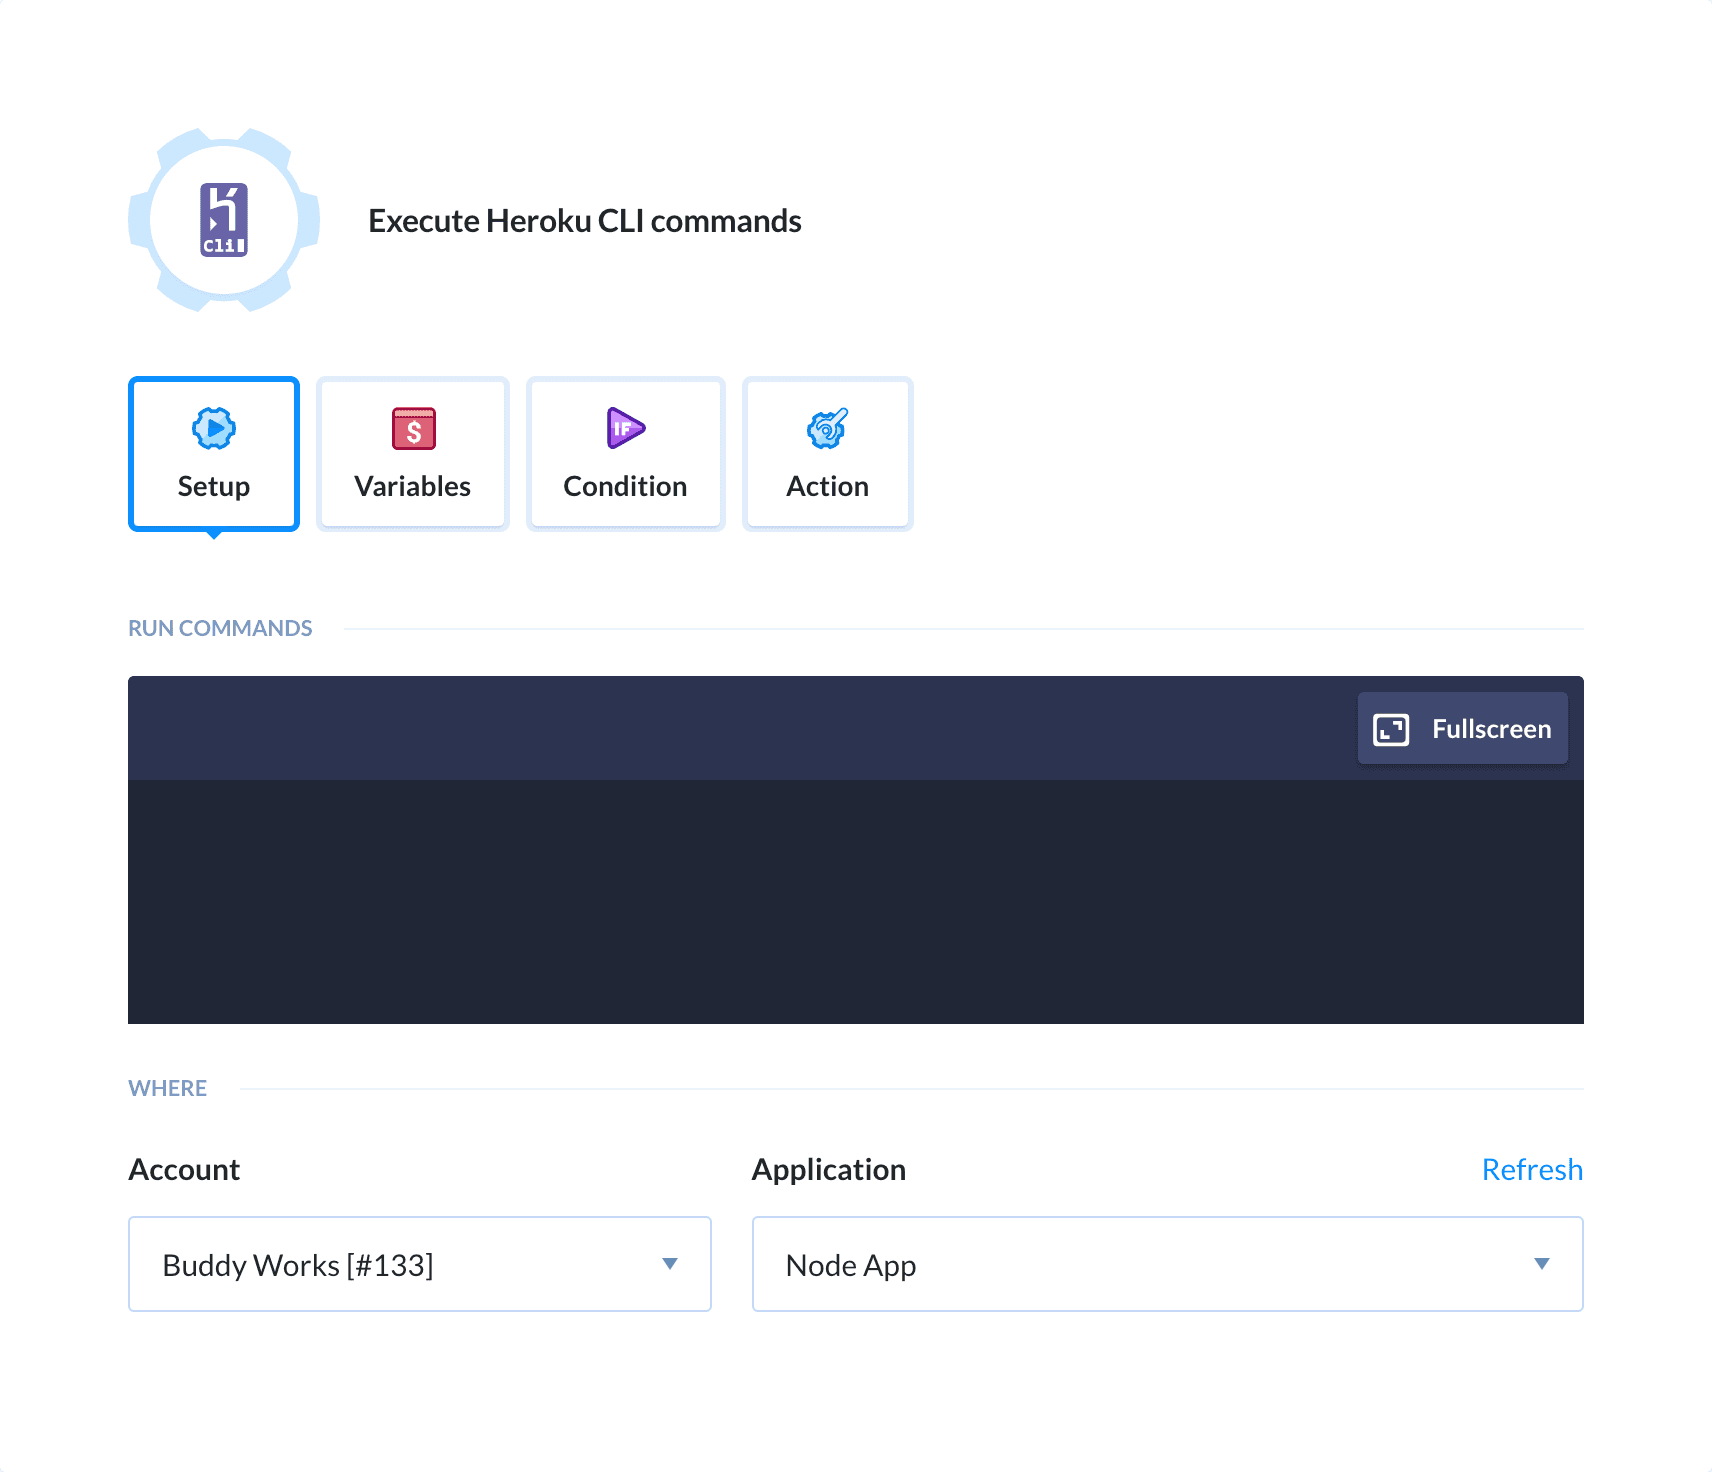Open the Account dropdown showing Buddy Works [#133]
Viewport: 1712px width, 1472px height.
(419, 1263)
